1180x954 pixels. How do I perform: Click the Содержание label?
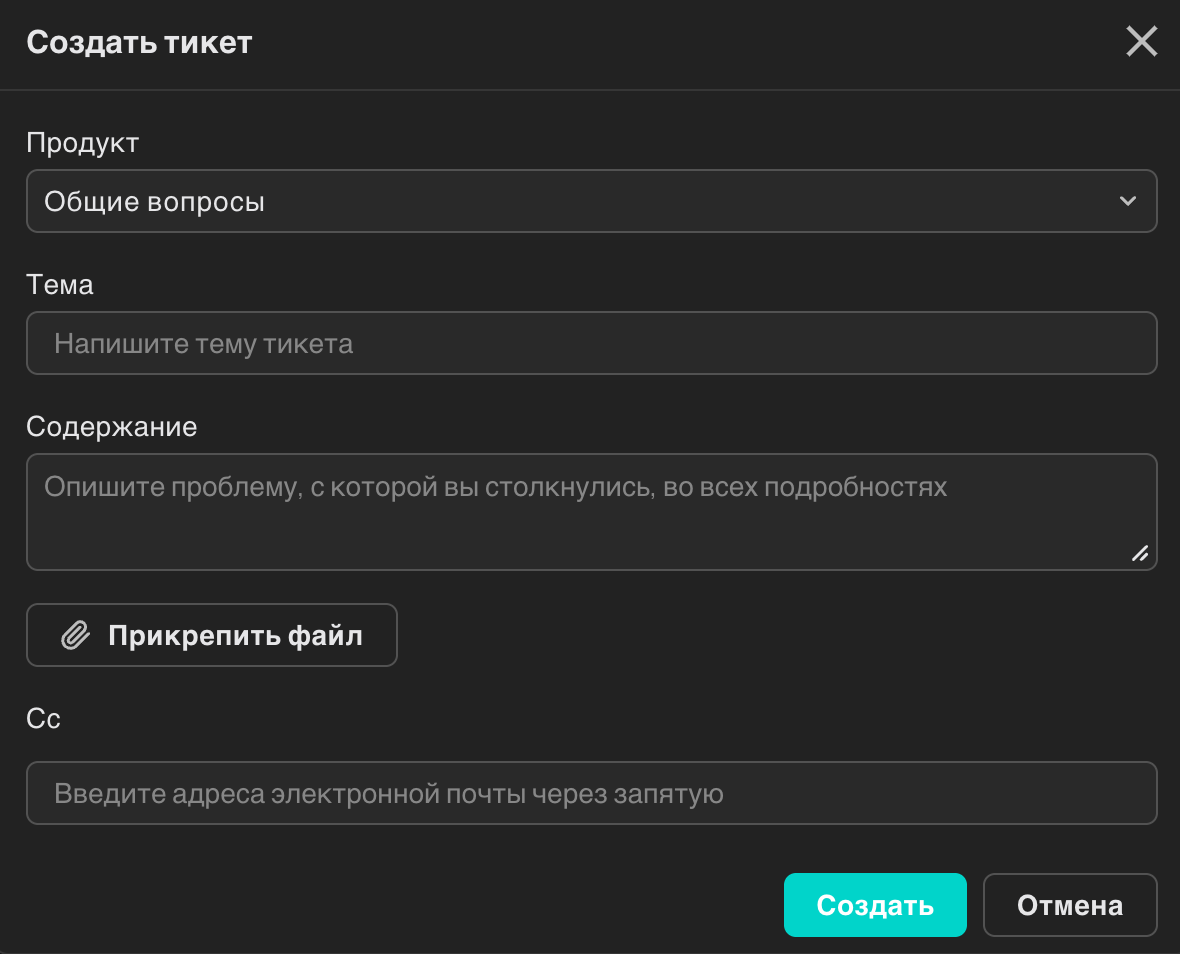[x=112, y=426]
